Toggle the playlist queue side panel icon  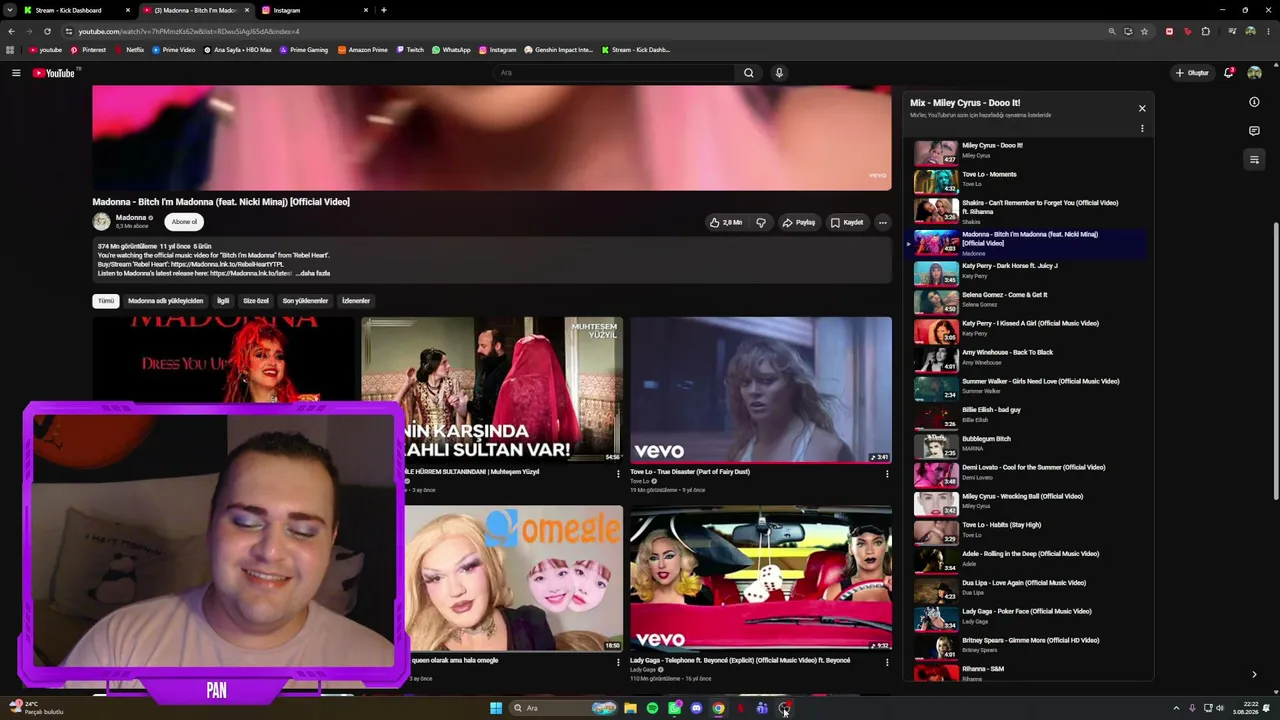pos(1254,160)
